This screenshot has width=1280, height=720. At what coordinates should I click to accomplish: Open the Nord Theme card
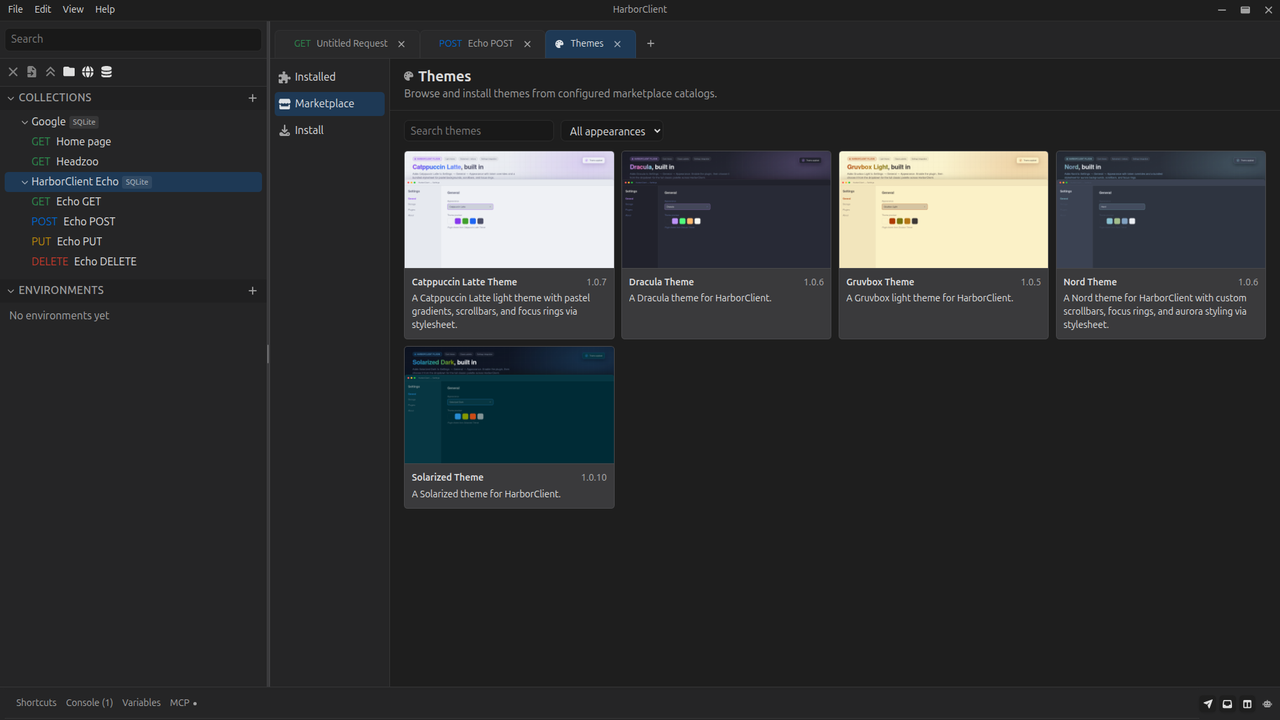point(1161,245)
